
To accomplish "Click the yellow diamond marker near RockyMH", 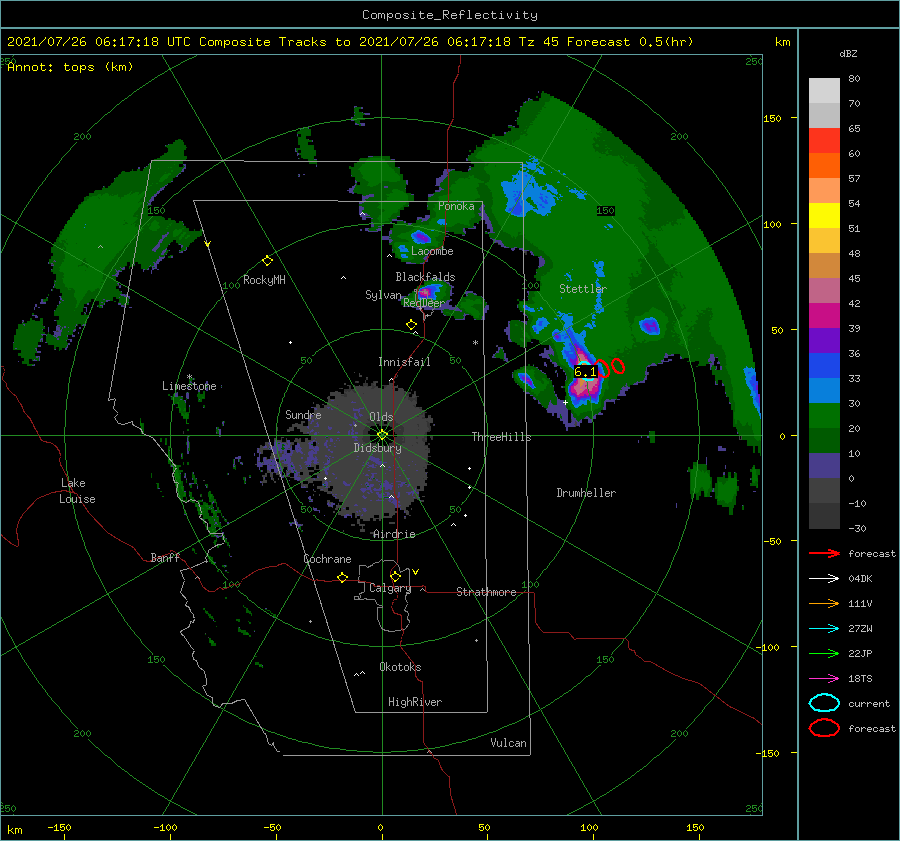I will pyautogui.click(x=267, y=261).
